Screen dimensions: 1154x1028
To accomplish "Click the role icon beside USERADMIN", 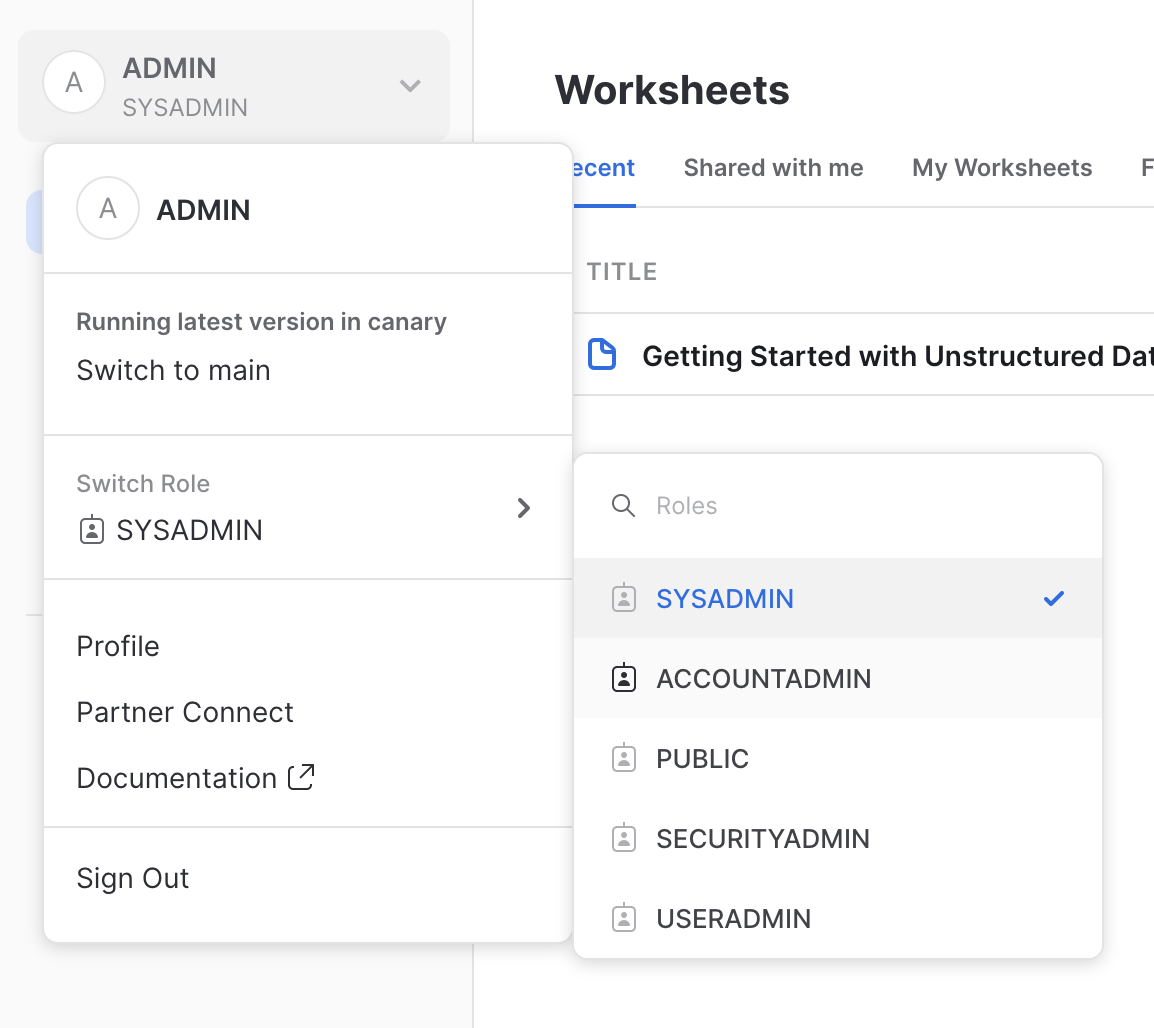I will (623, 918).
